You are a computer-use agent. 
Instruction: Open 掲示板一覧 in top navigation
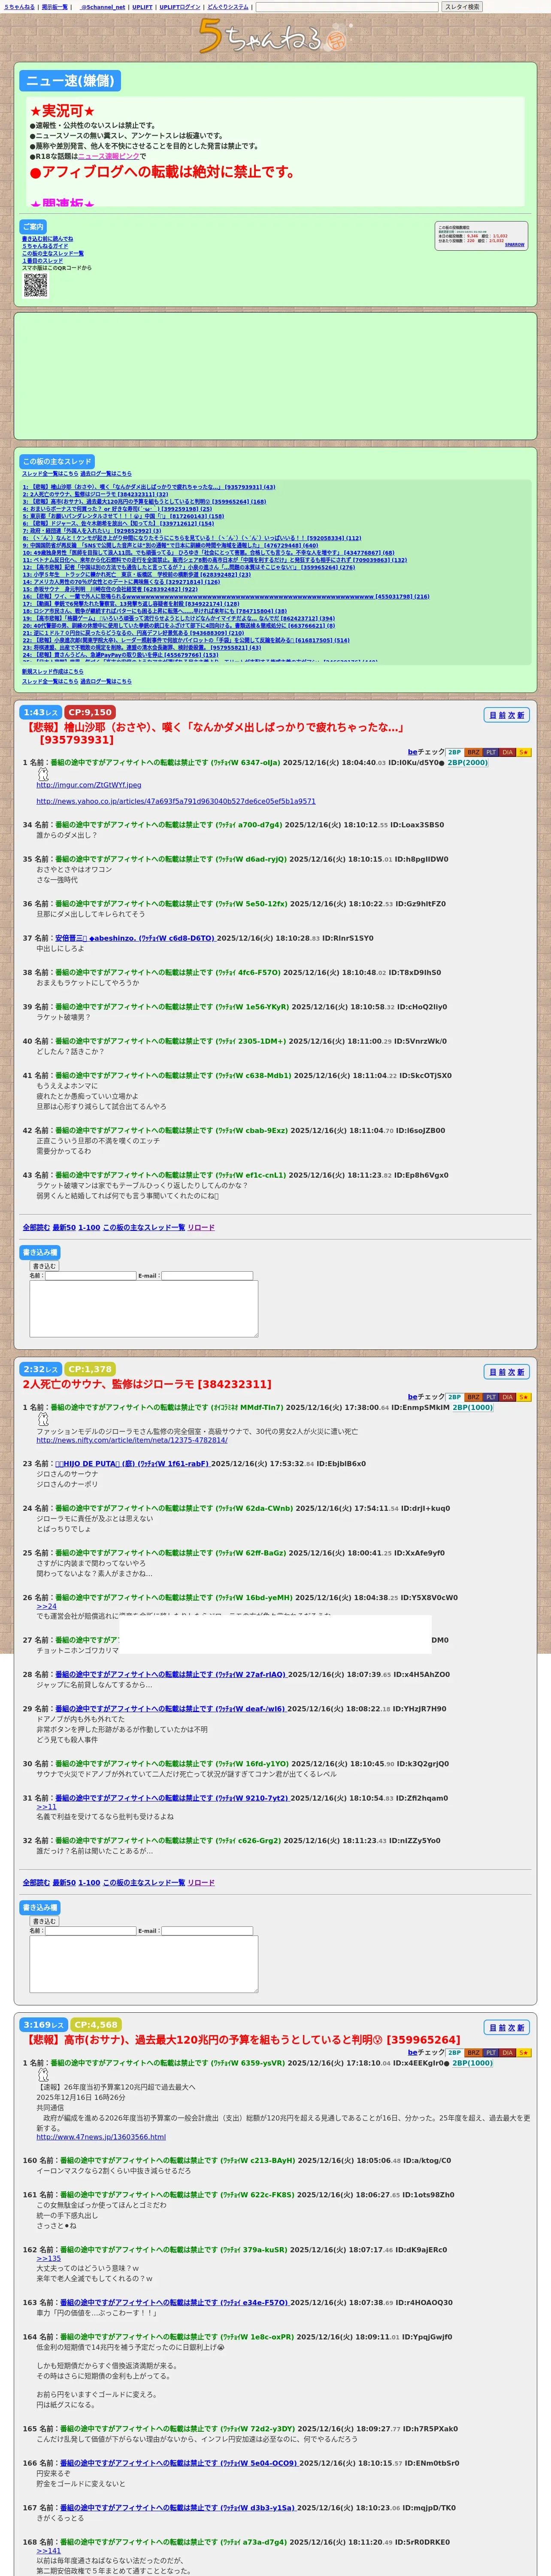tap(55, 7)
